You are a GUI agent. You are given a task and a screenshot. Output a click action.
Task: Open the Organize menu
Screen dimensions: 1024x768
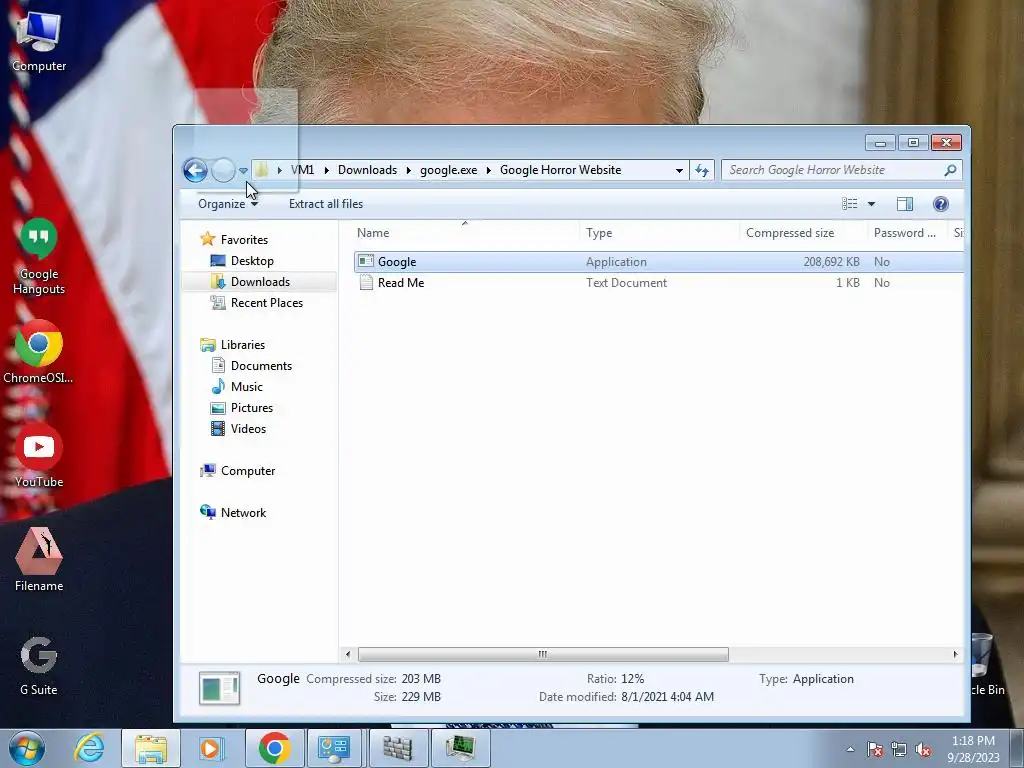point(228,204)
